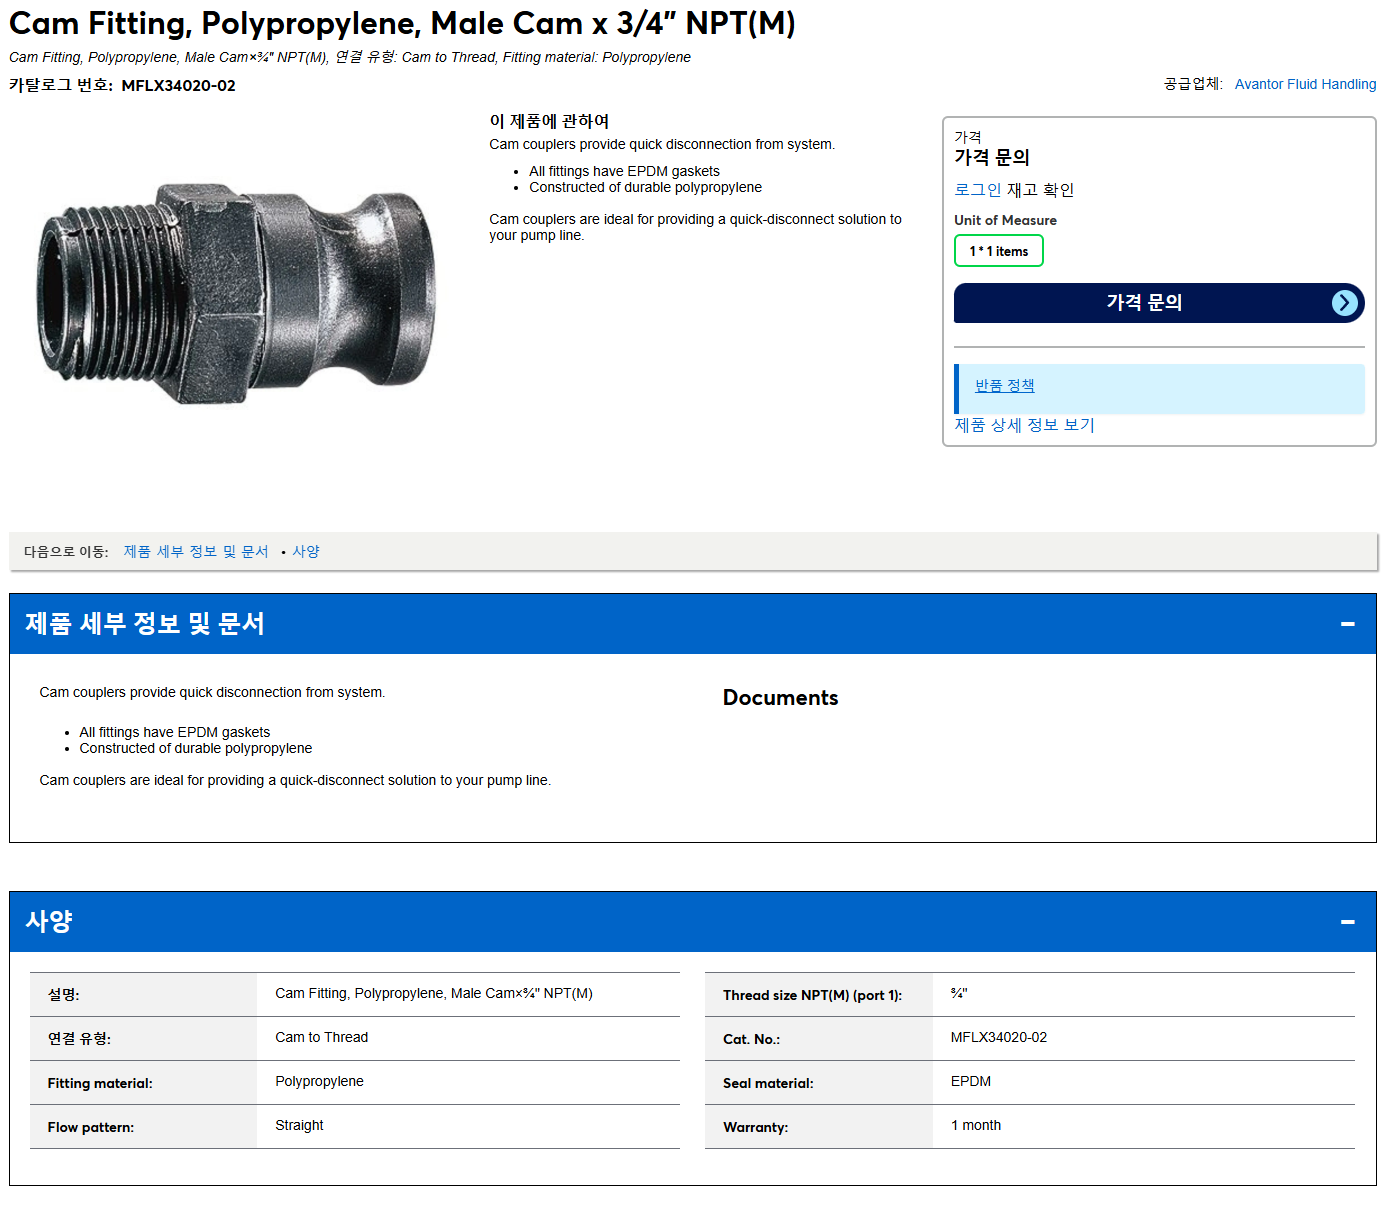Open 제품 상세 정보 보기 link
1384x1206 pixels.
(x=1024, y=425)
